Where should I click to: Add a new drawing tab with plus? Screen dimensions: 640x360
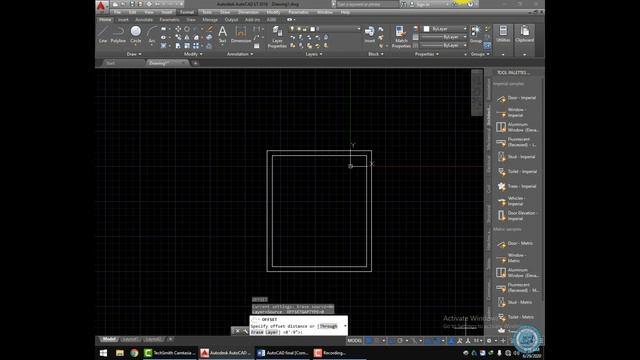[195, 63]
